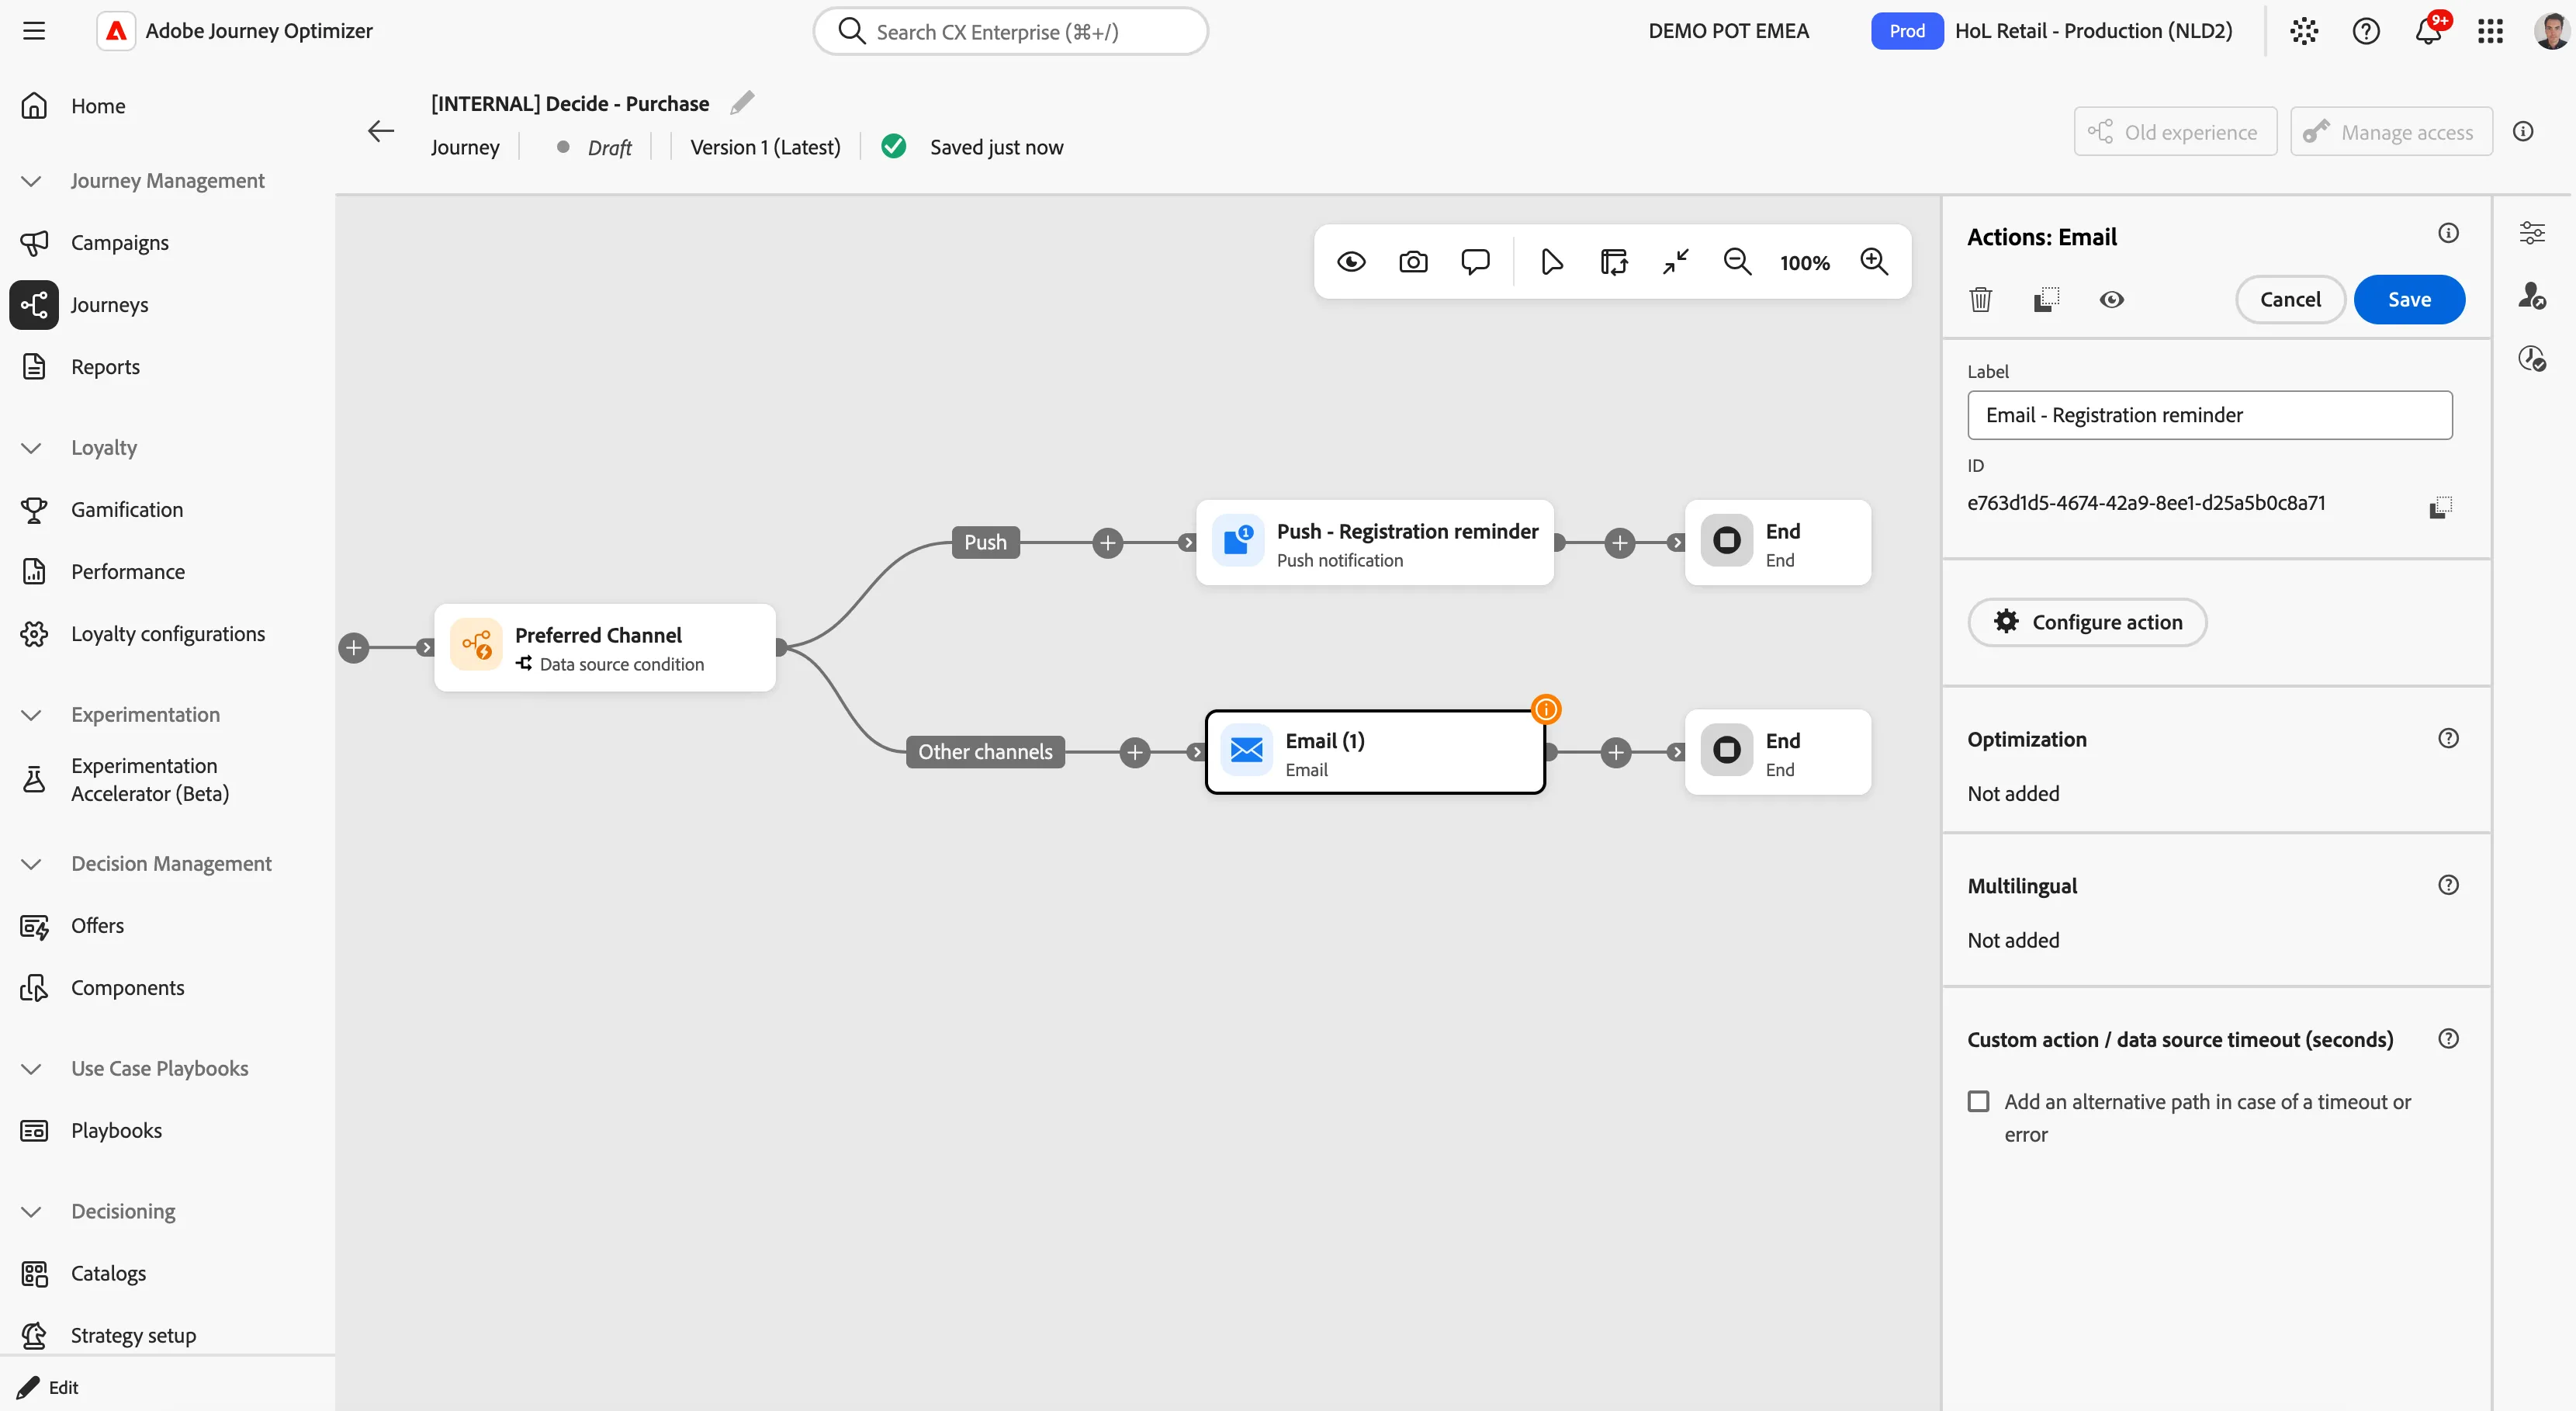
Task: Click the fit to screen arrows icon
Action: [1676, 262]
